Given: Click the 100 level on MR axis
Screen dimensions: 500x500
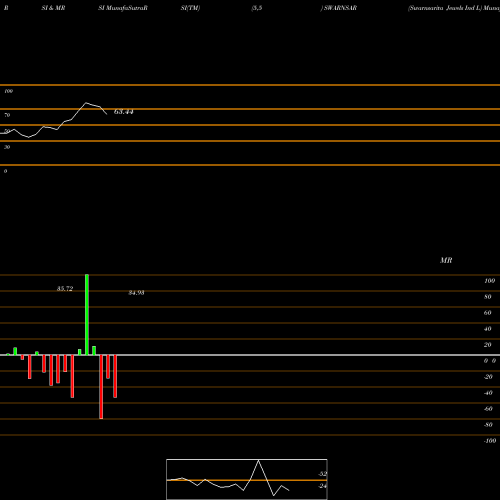Looking at the screenshot, I should tap(489, 281).
